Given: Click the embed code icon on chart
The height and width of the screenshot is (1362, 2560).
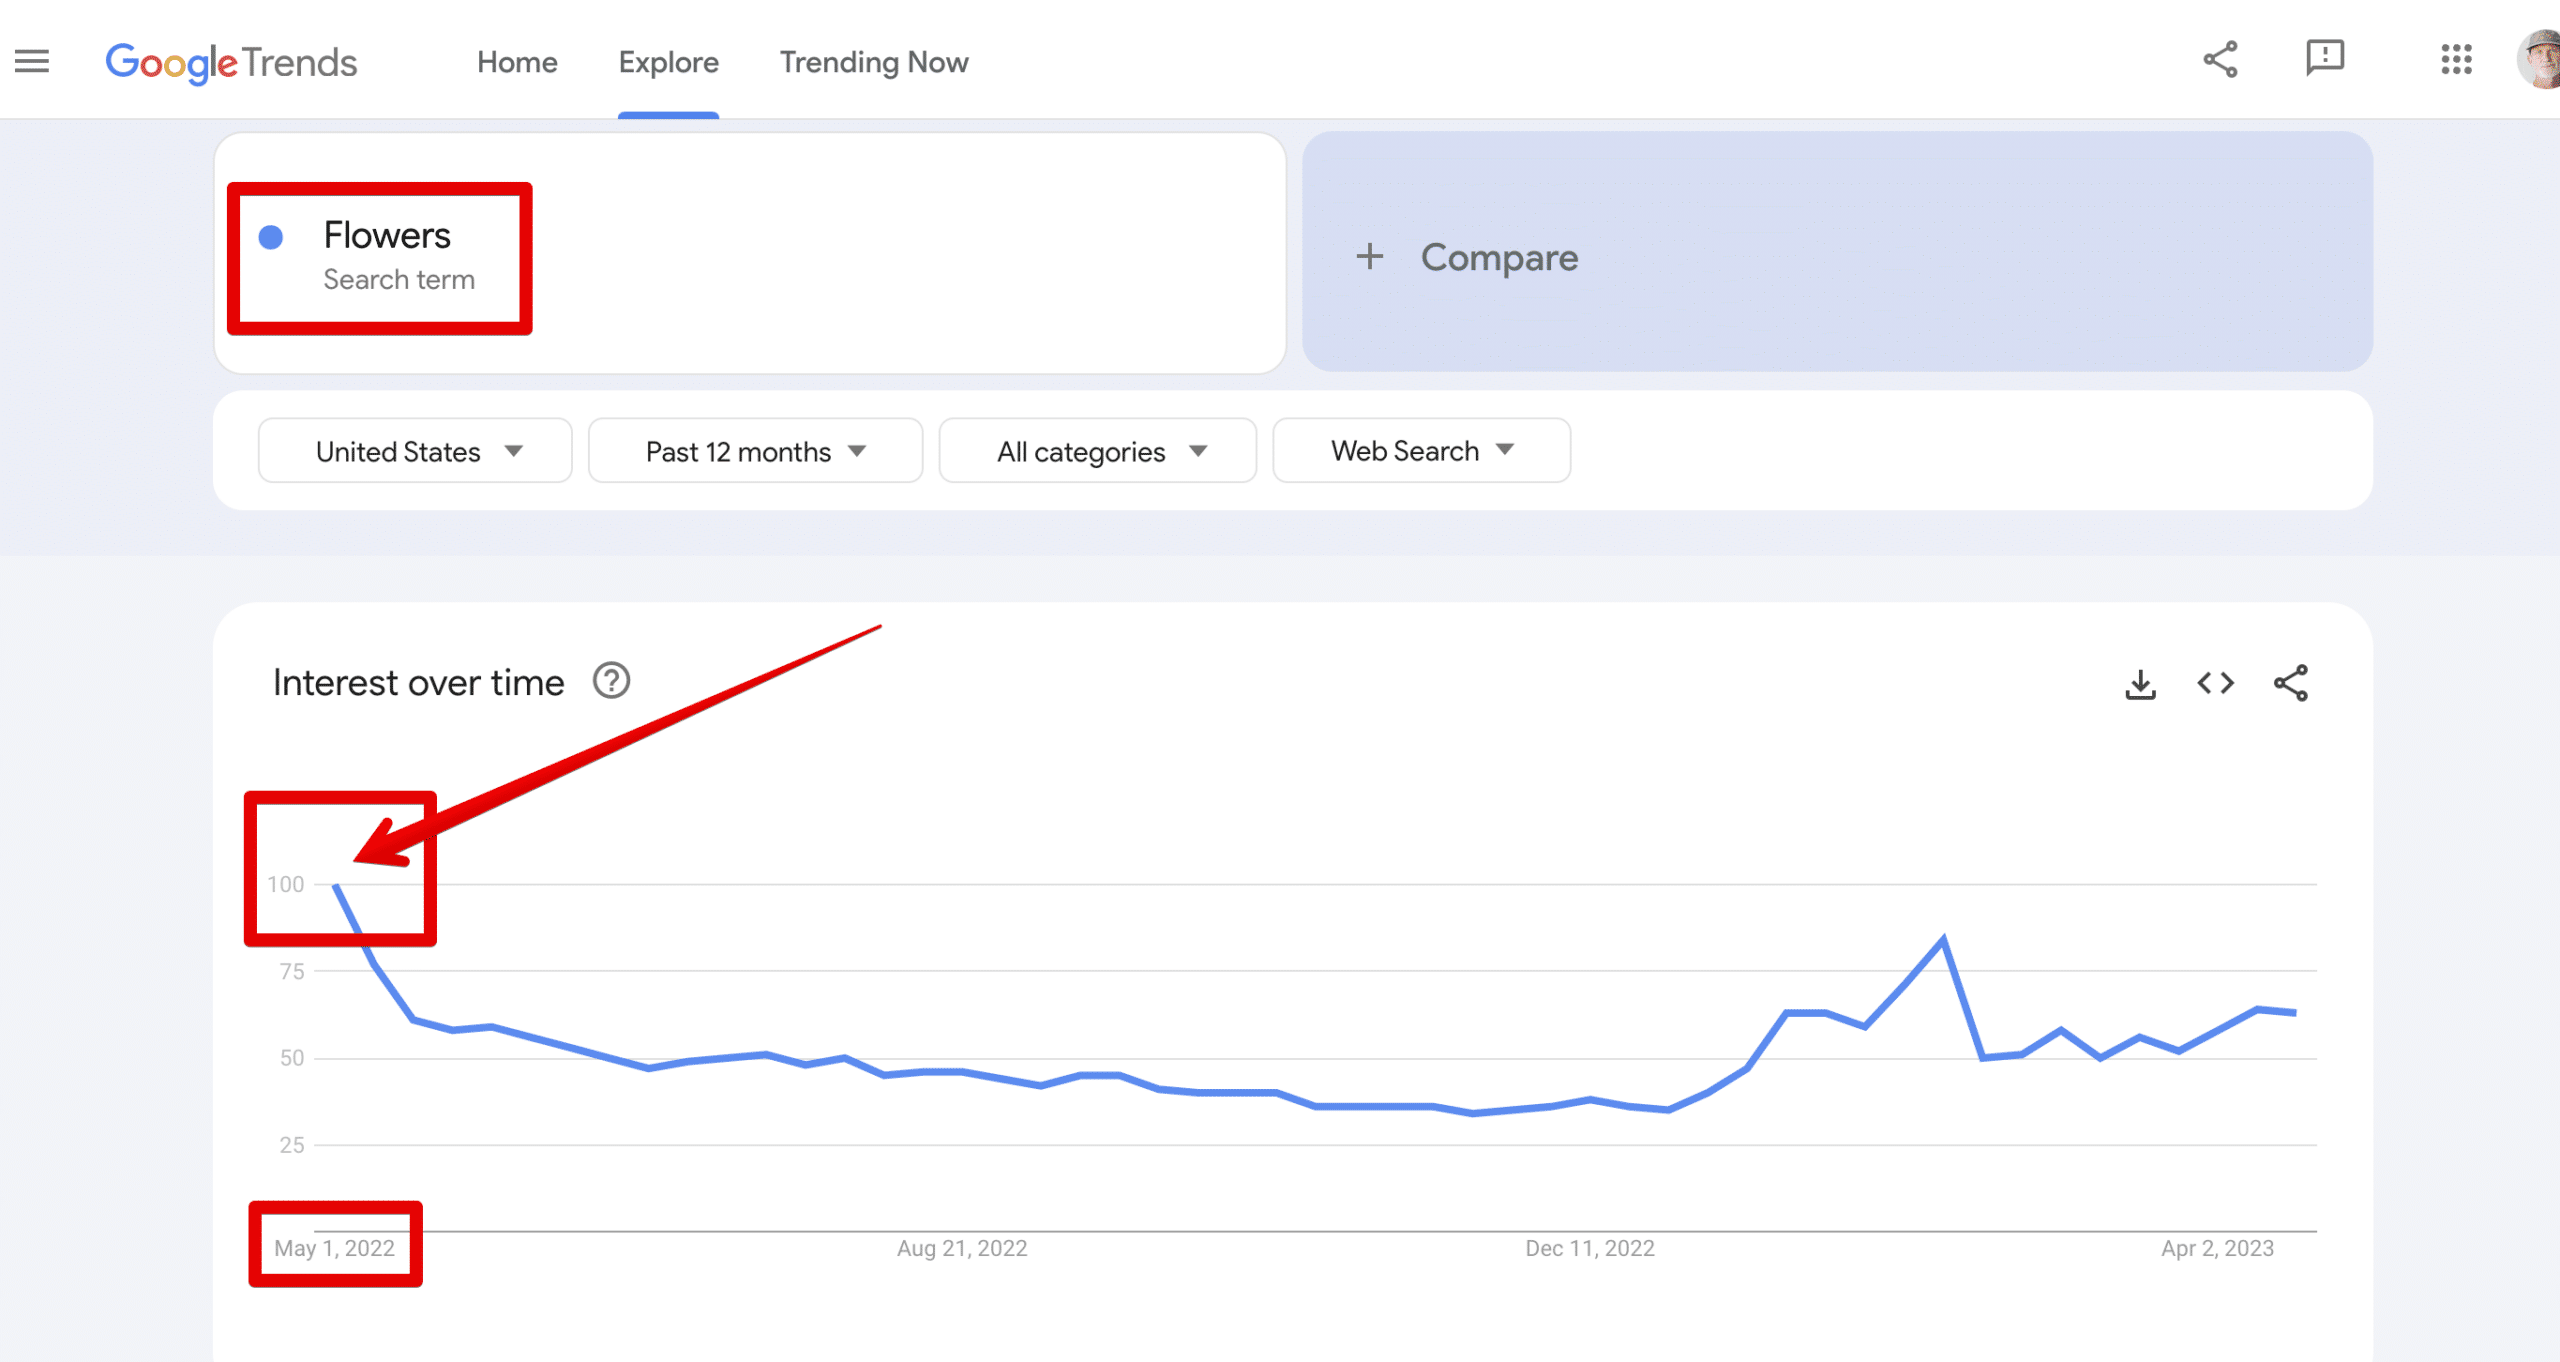Looking at the screenshot, I should click(x=2215, y=684).
